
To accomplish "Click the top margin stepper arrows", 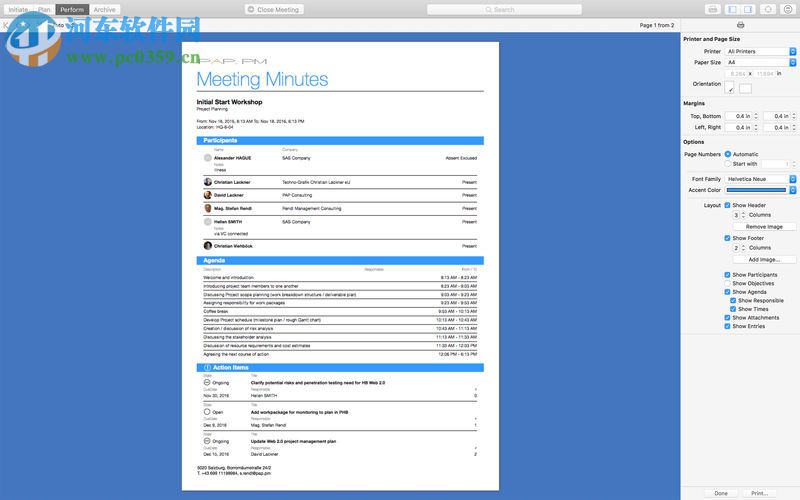I will (x=756, y=116).
